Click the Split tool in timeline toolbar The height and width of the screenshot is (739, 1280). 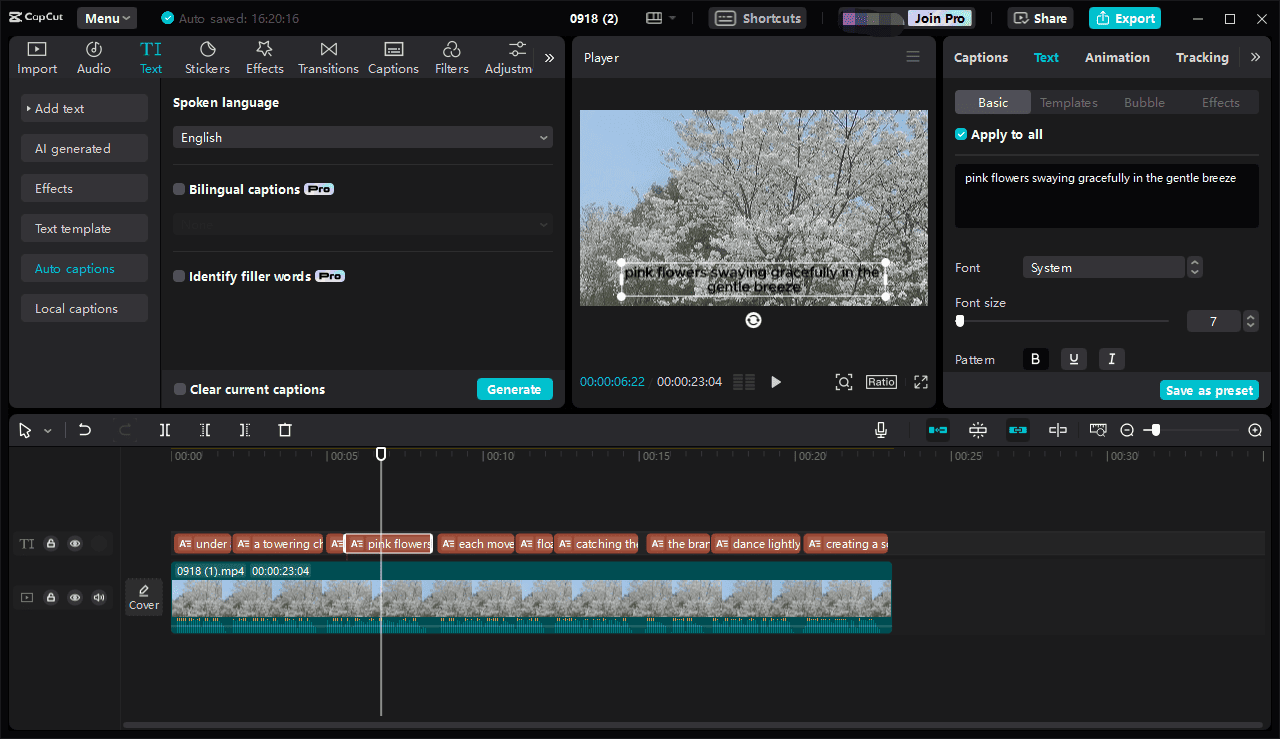165,430
